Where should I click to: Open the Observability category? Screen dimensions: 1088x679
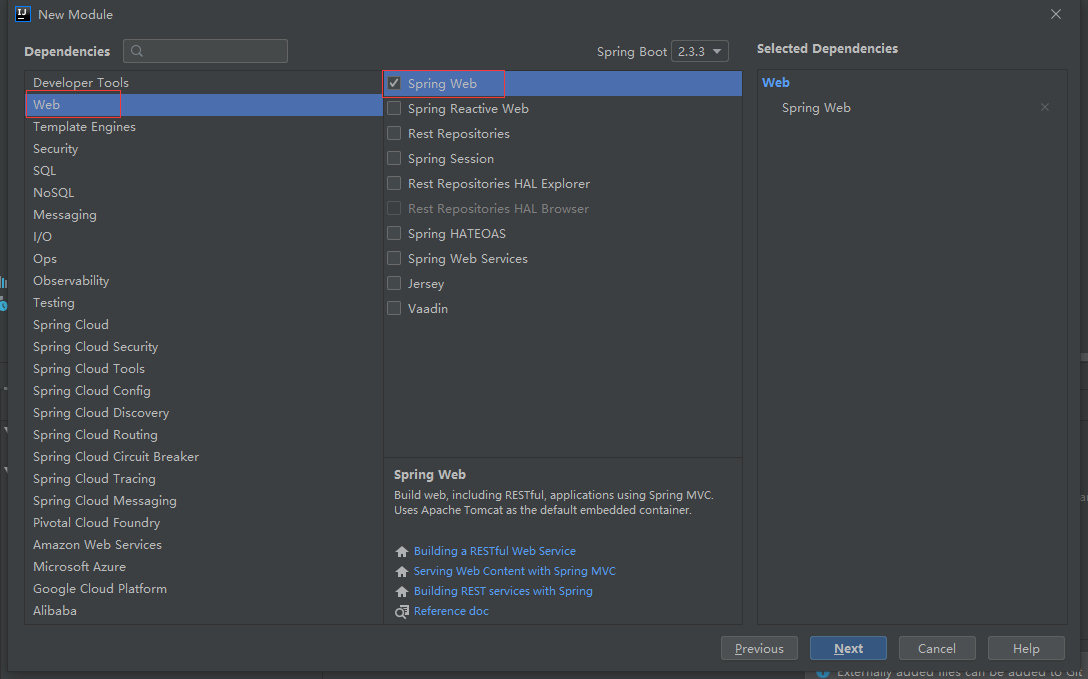[203, 281]
